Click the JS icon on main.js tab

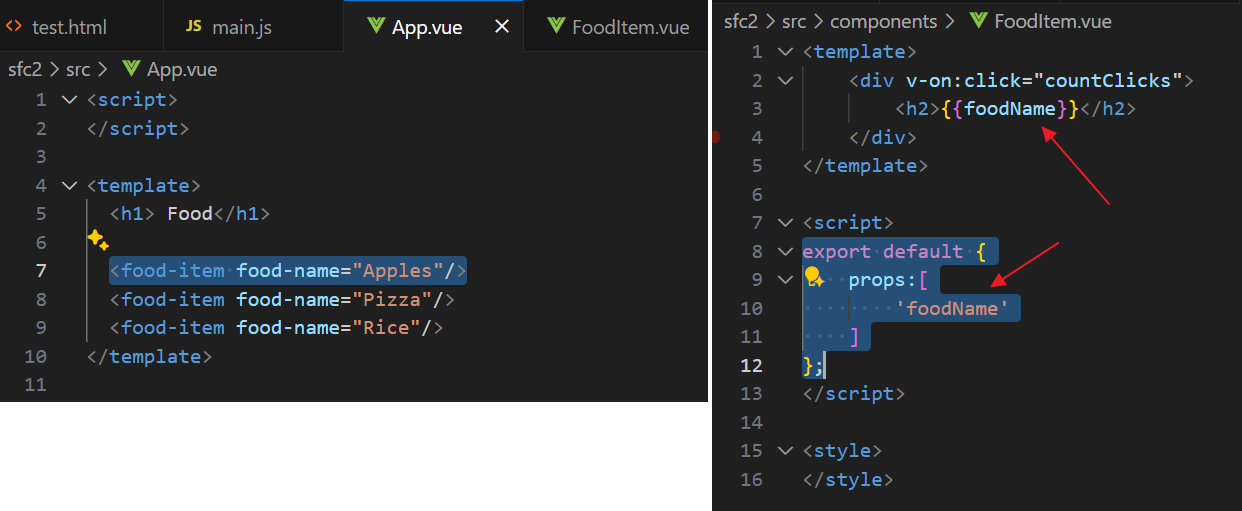194,27
